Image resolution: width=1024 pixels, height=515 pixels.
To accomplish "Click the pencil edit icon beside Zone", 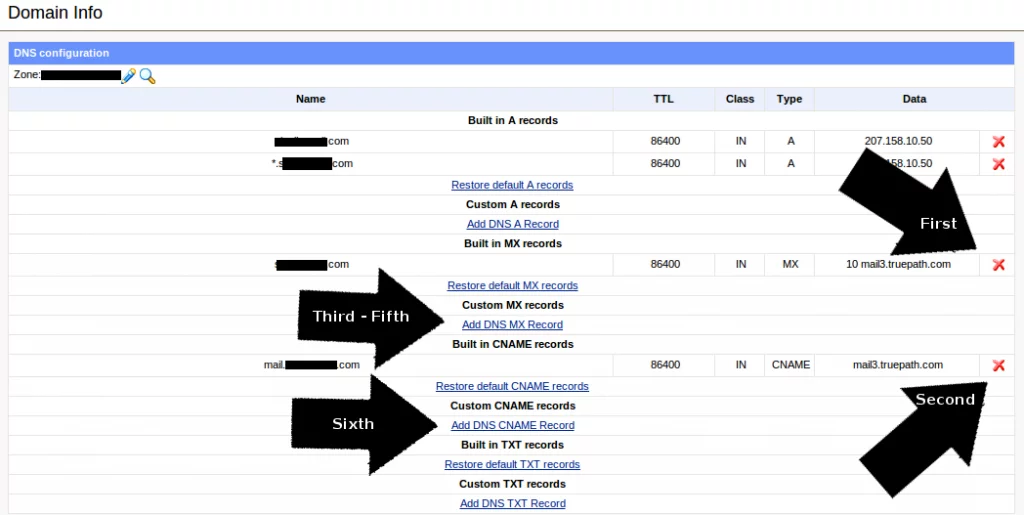I will pos(128,75).
